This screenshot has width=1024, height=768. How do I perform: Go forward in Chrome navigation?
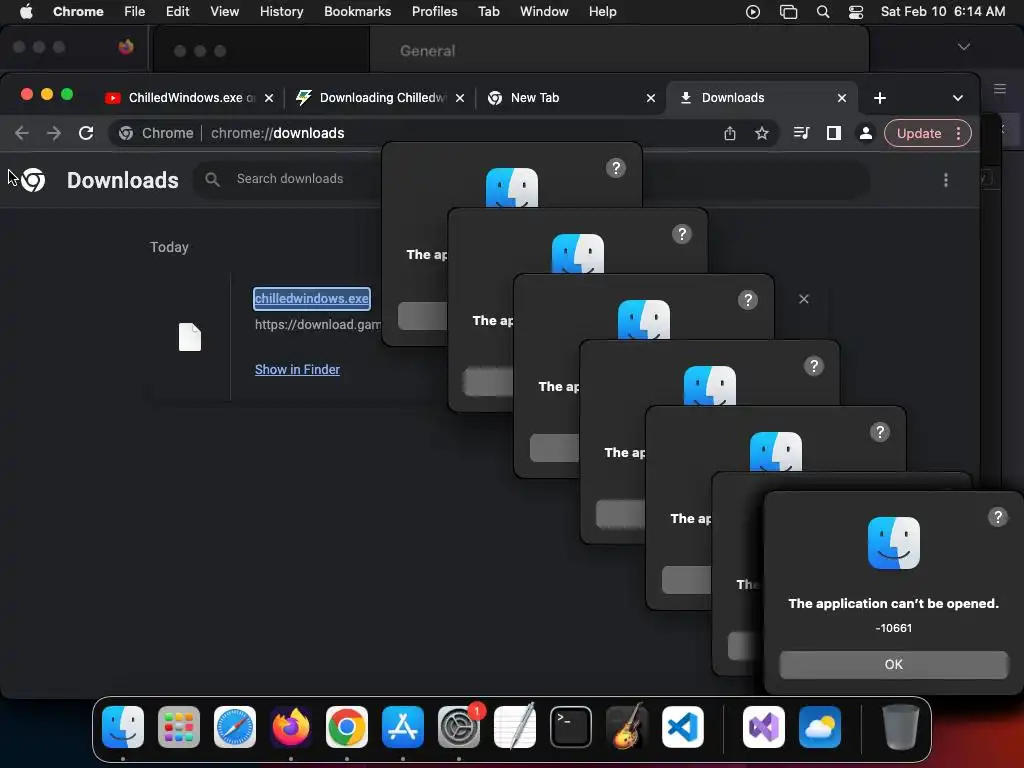pyautogui.click(x=54, y=133)
